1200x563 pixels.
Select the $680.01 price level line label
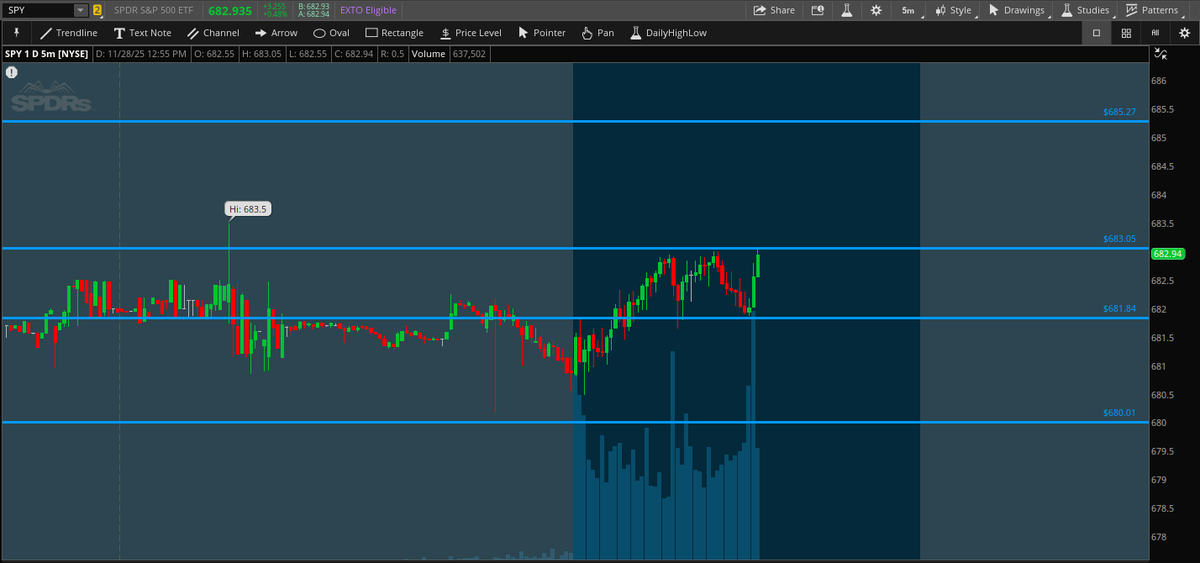tap(1120, 413)
